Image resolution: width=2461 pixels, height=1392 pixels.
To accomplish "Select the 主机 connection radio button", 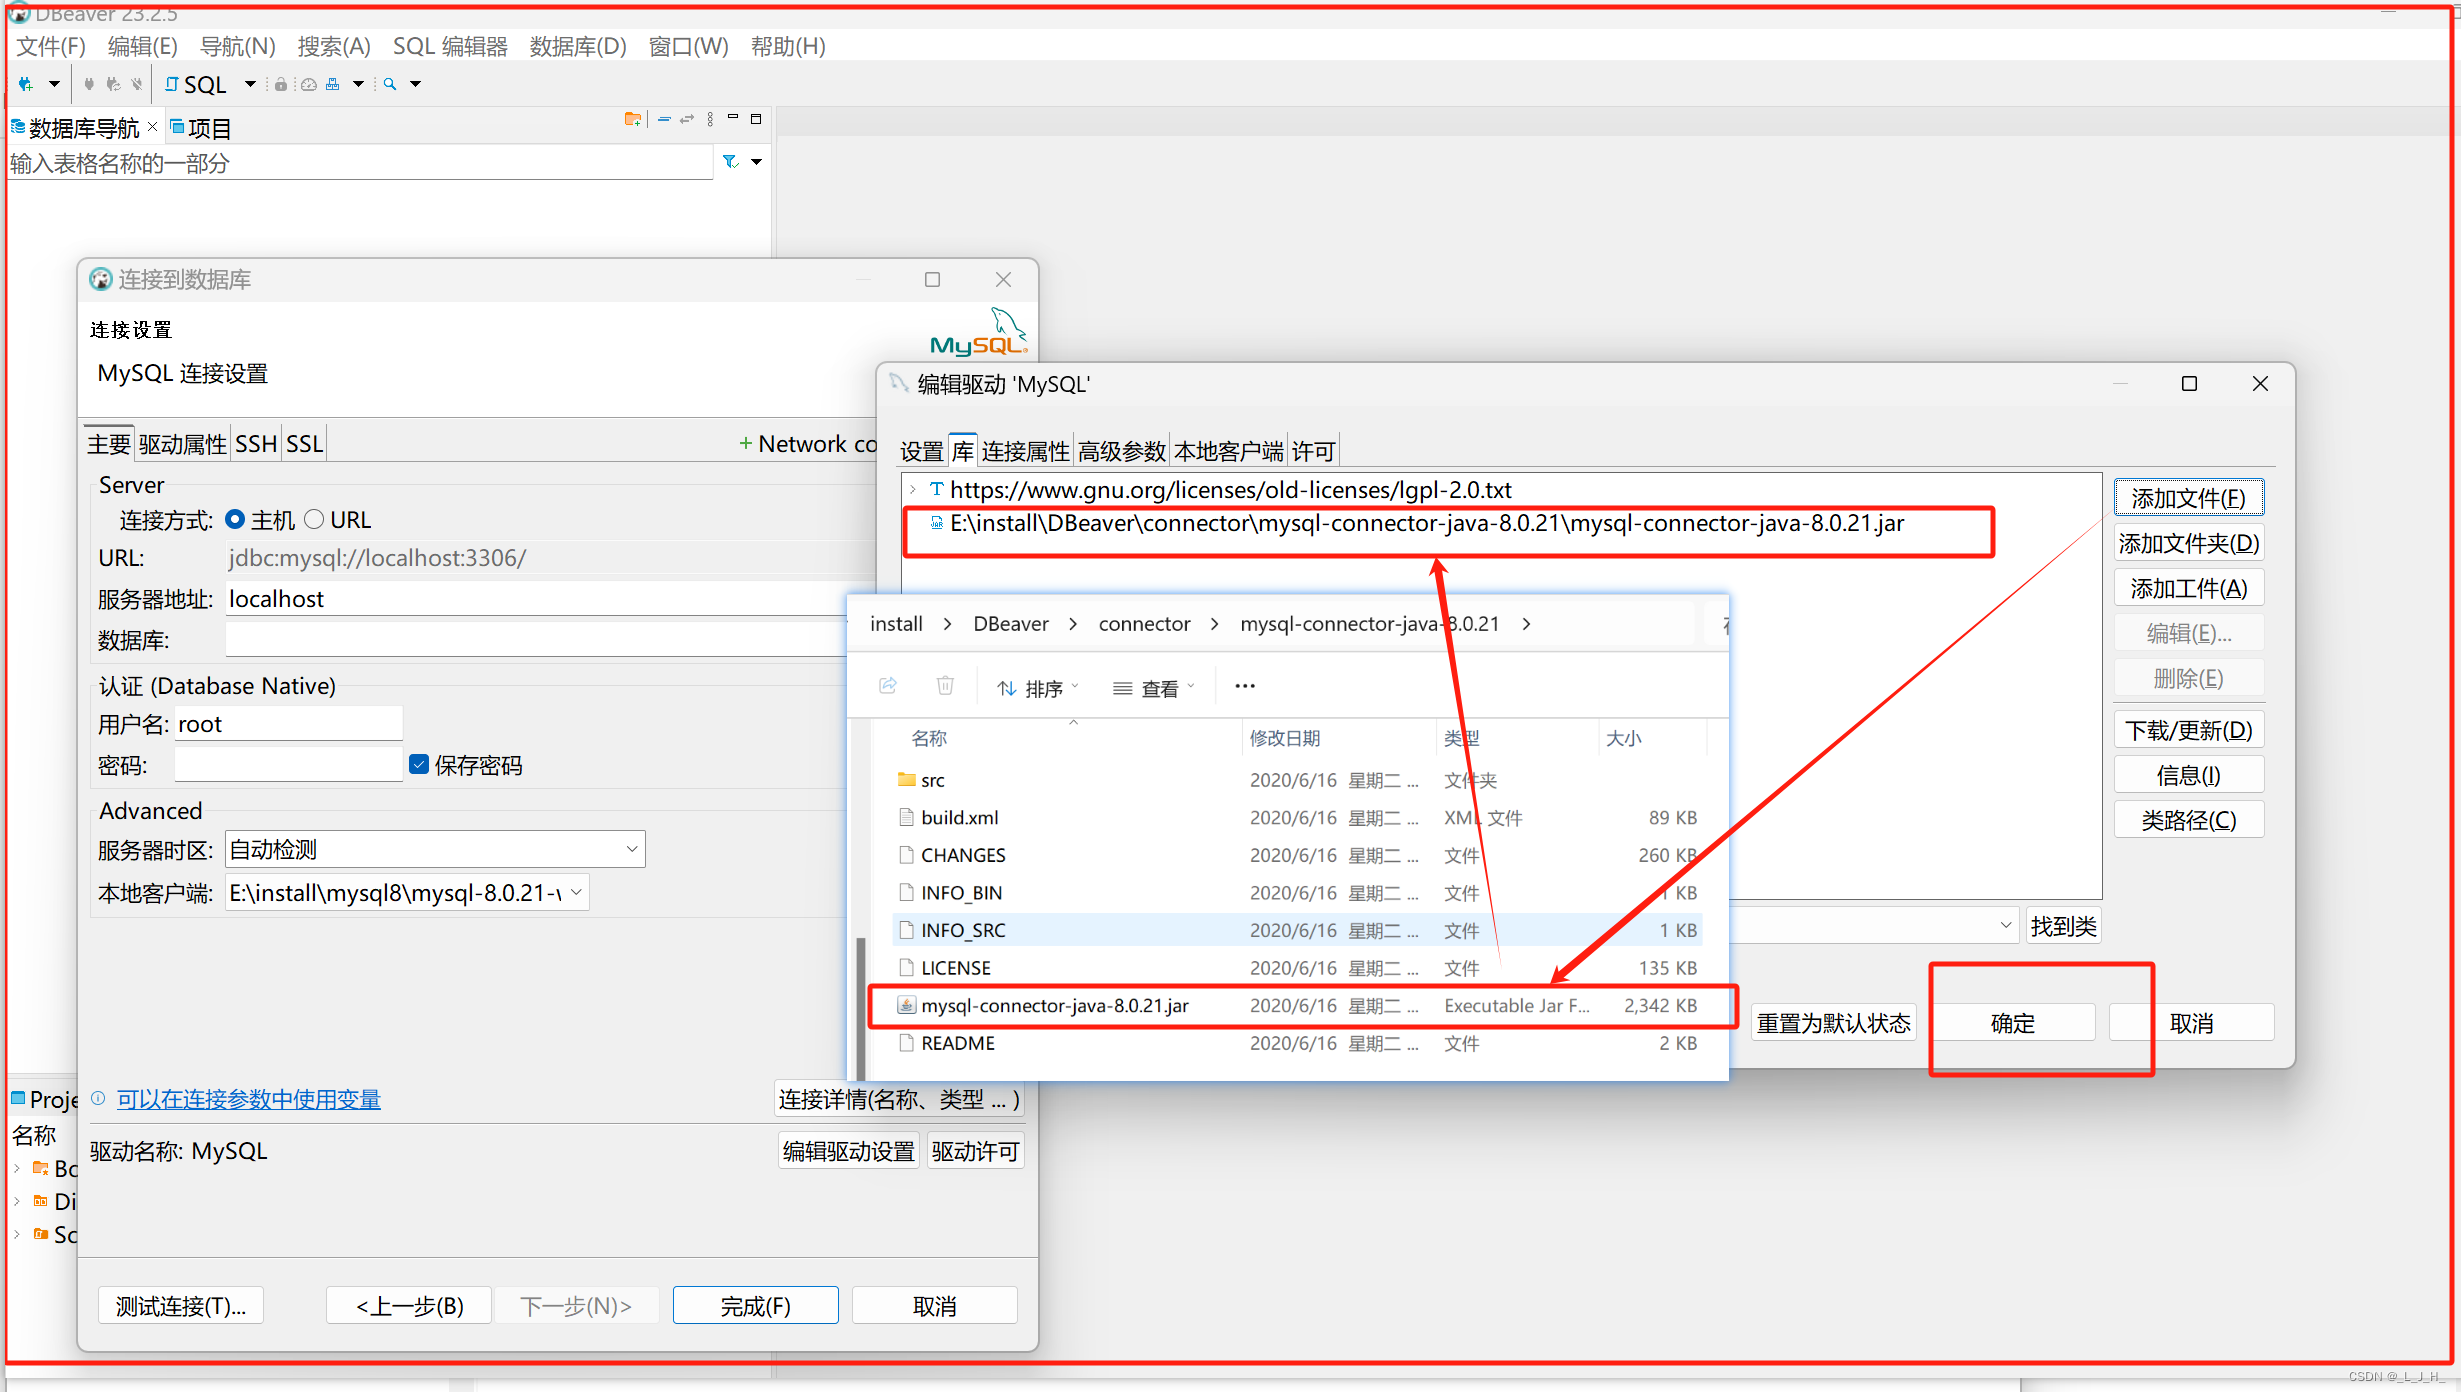I will [235, 519].
